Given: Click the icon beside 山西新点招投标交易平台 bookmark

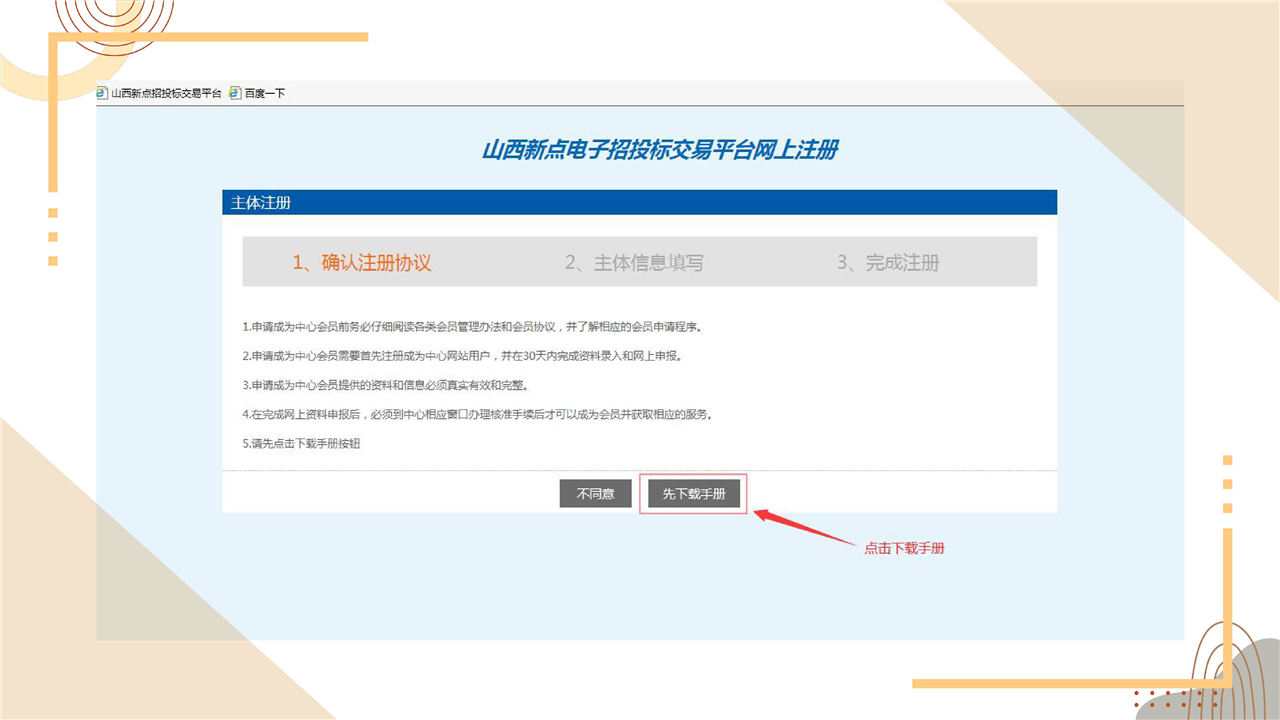Looking at the screenshot, I should (x=102, y=93).
